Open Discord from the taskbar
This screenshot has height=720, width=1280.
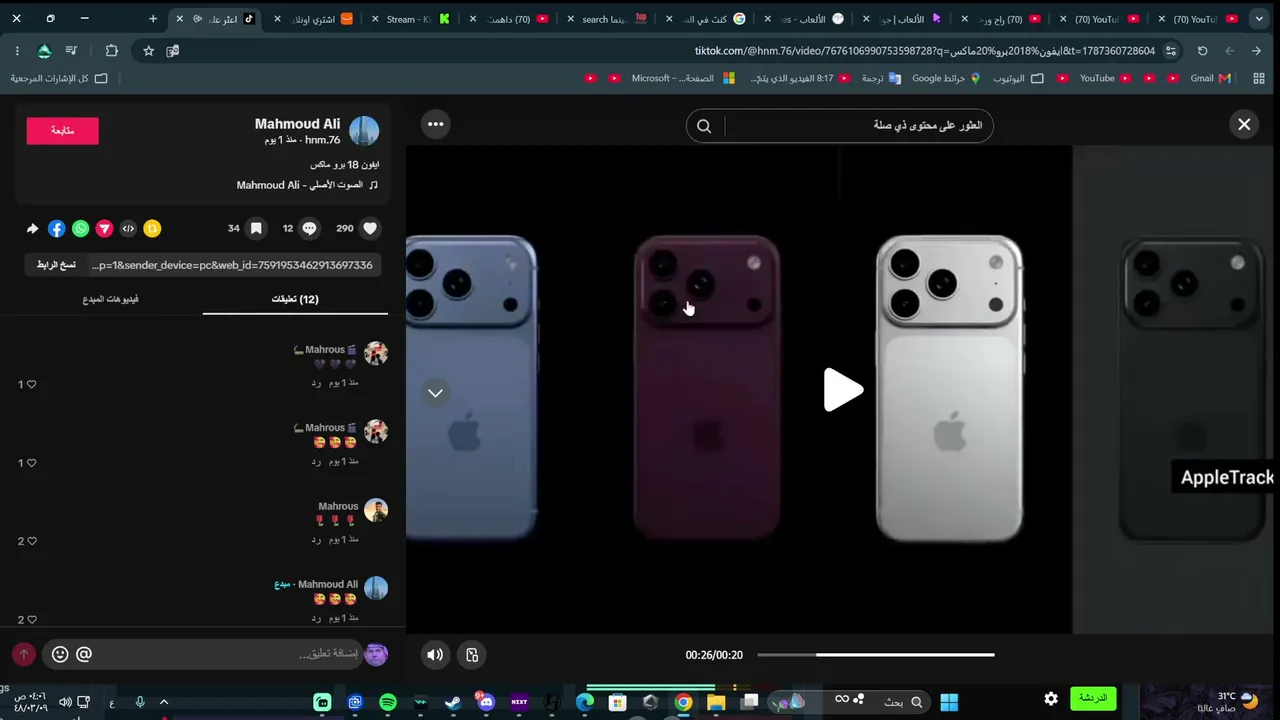click(486, 702)
